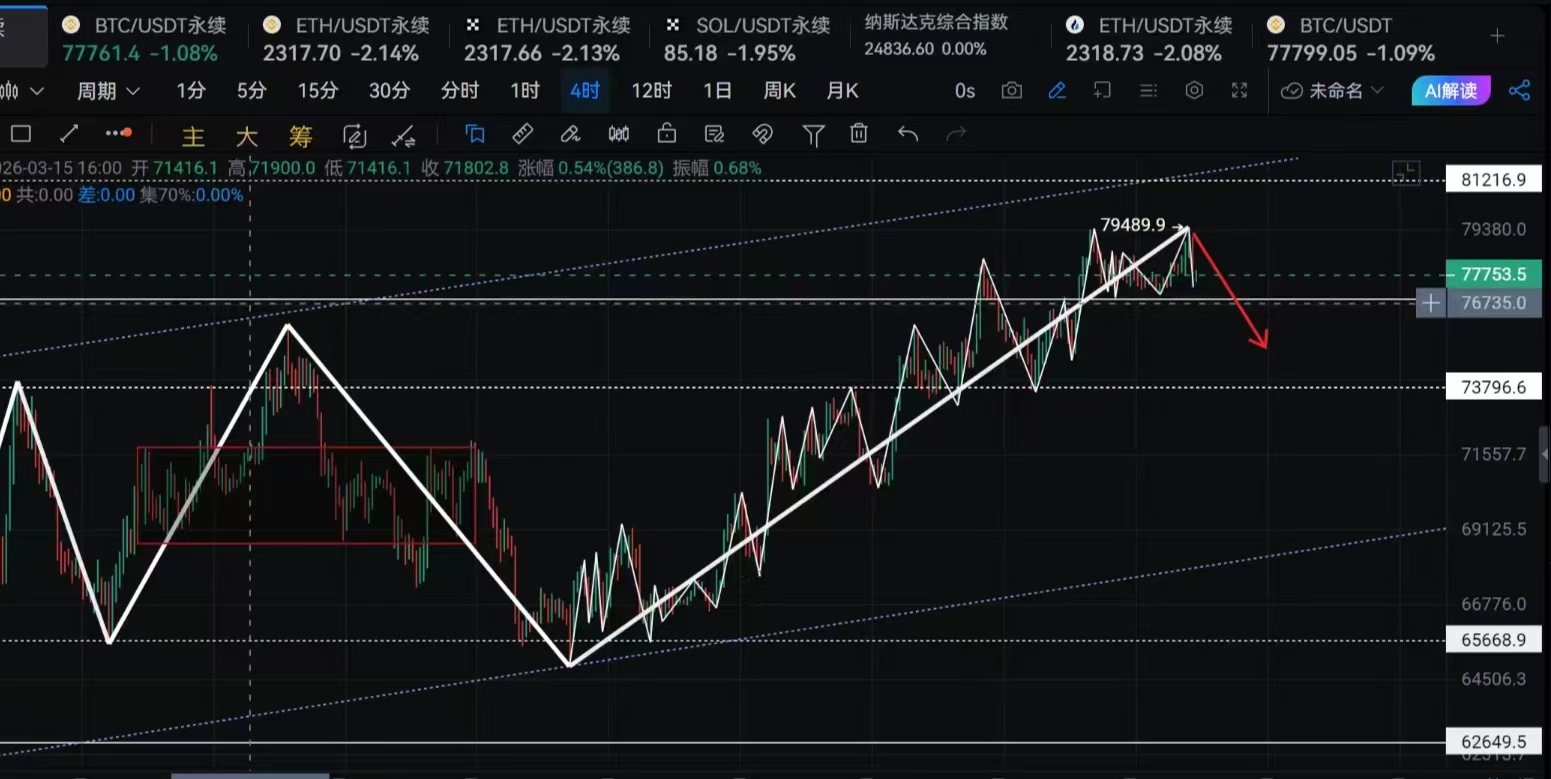Screen dimensions: 1551x779
Task: Switch to the 1日 timeframe
Action: pyautogui.click(x=717, y=91)
